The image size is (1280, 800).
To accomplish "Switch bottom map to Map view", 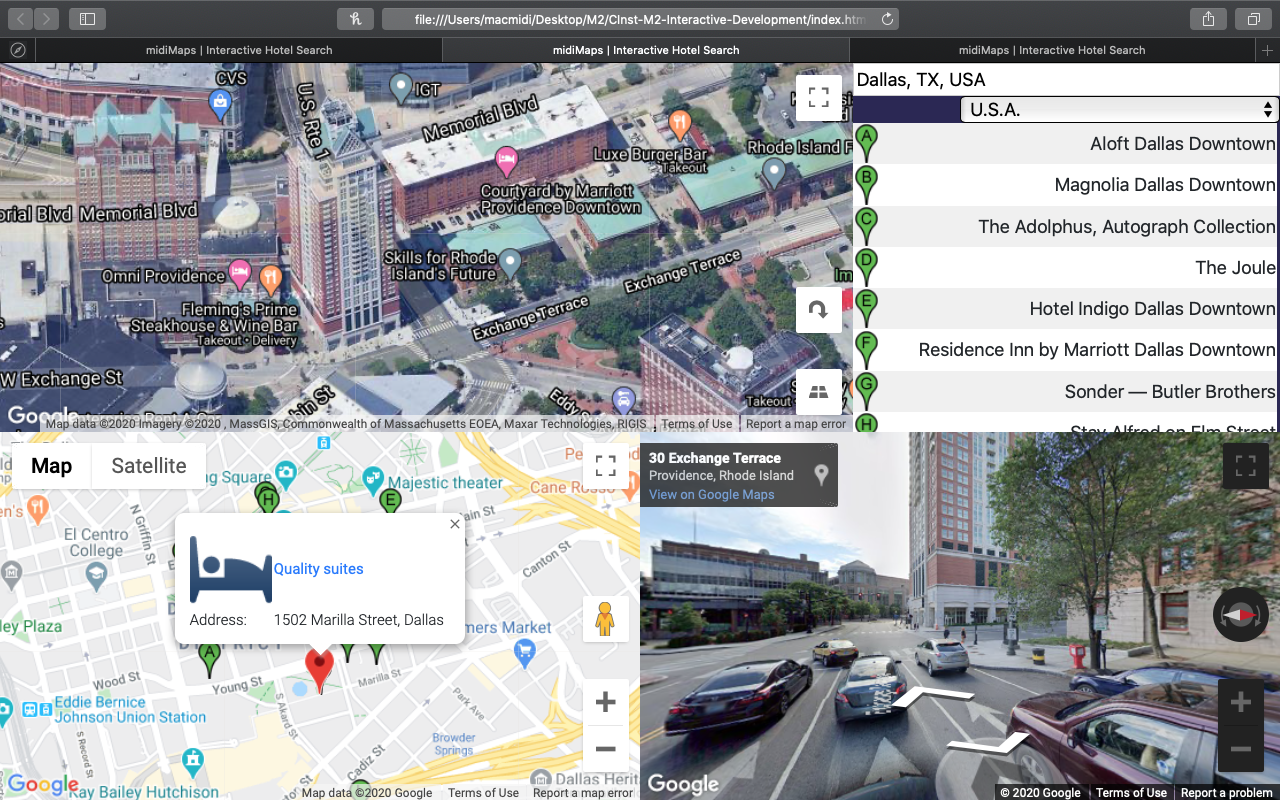I will [52, 466].
